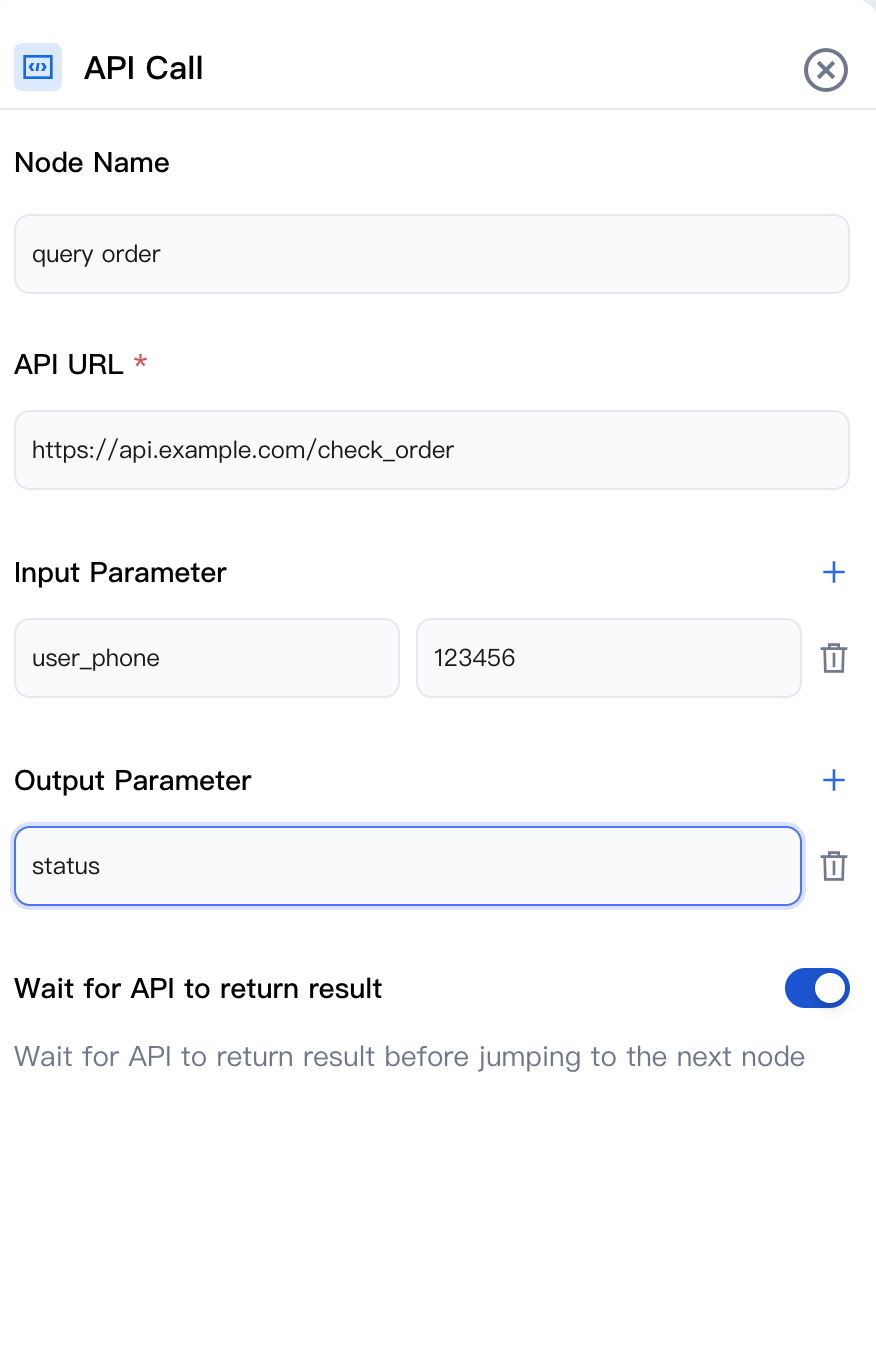Click the API Call node icon

tap(38, 68)
